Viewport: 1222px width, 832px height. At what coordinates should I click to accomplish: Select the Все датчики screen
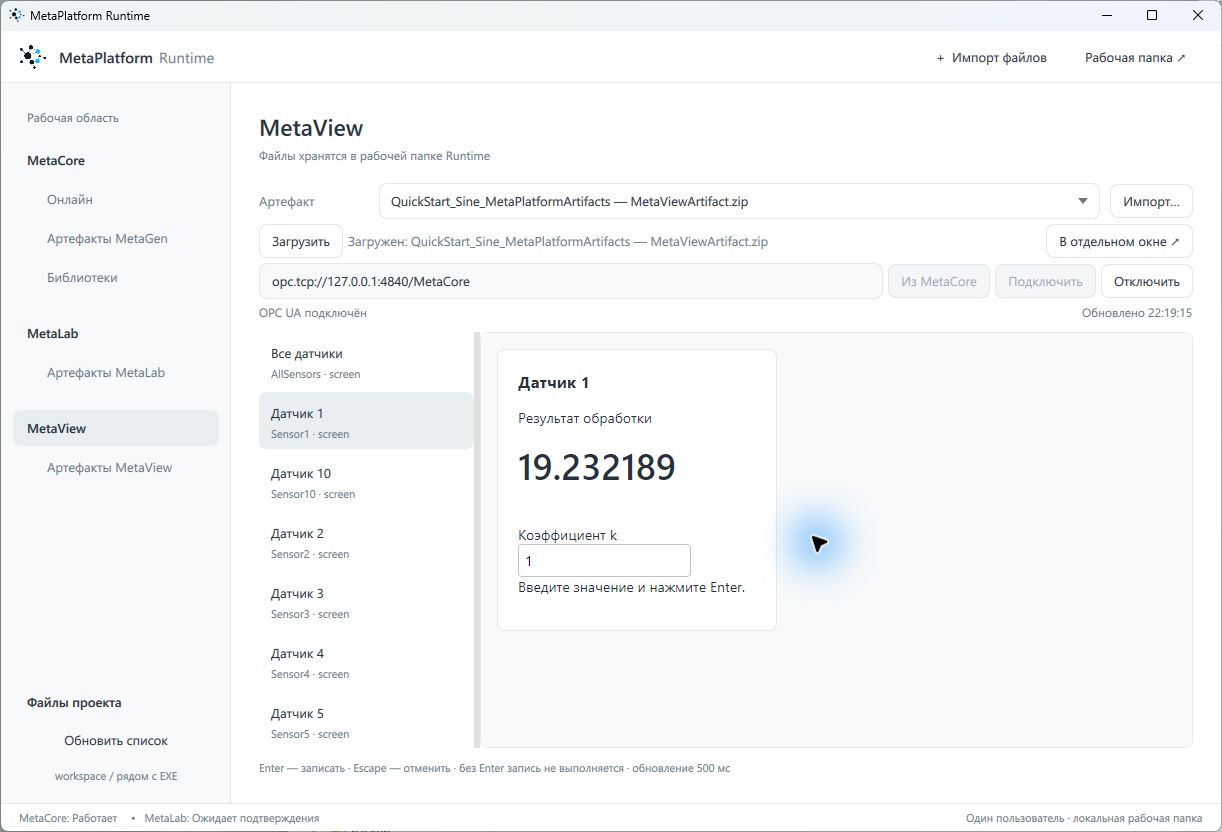point(366,362)
